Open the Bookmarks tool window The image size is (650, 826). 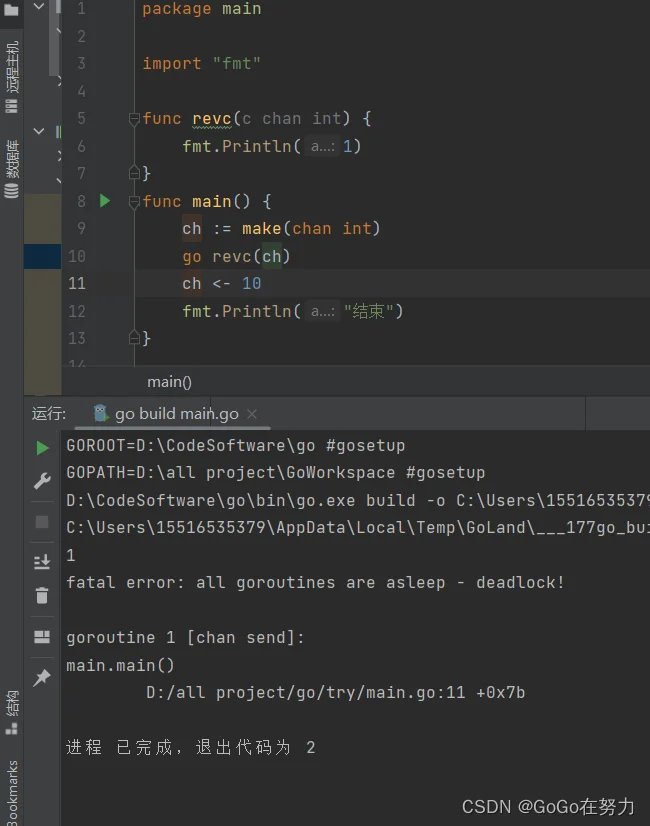pyautogui.click(x=12, y=792)
